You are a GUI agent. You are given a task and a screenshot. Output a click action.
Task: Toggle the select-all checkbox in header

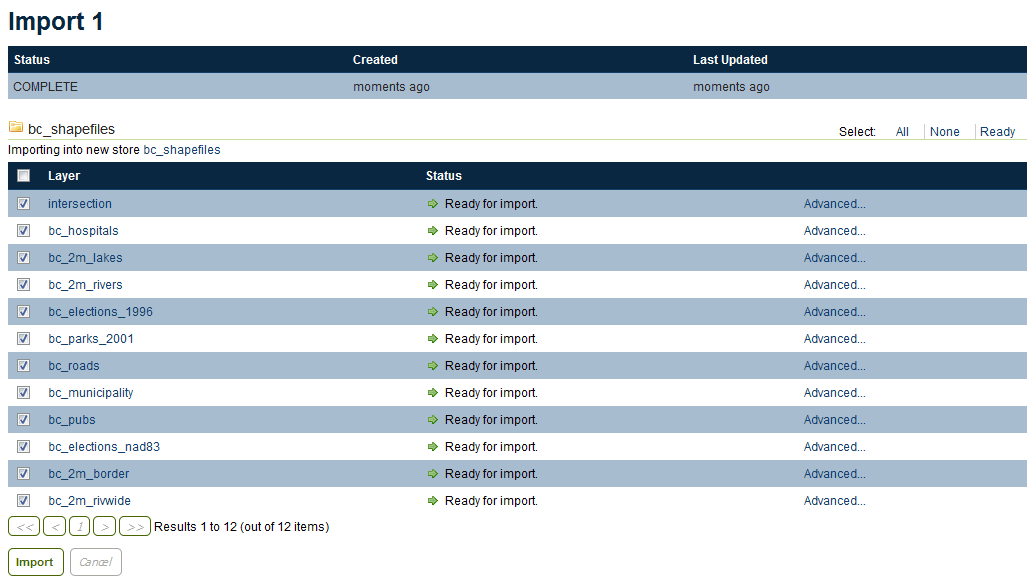tap(24, 176)
